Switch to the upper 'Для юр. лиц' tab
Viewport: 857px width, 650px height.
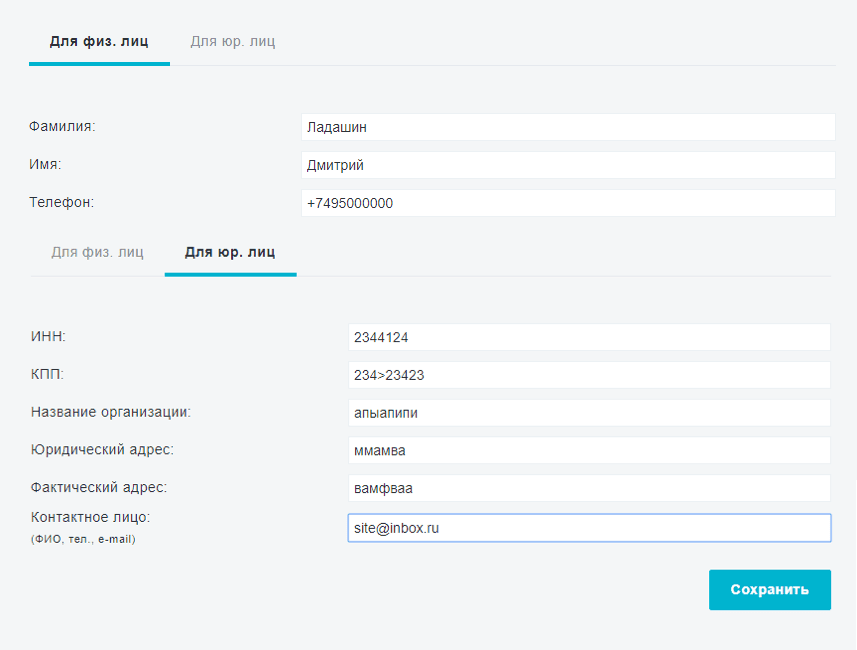point(233,42)
